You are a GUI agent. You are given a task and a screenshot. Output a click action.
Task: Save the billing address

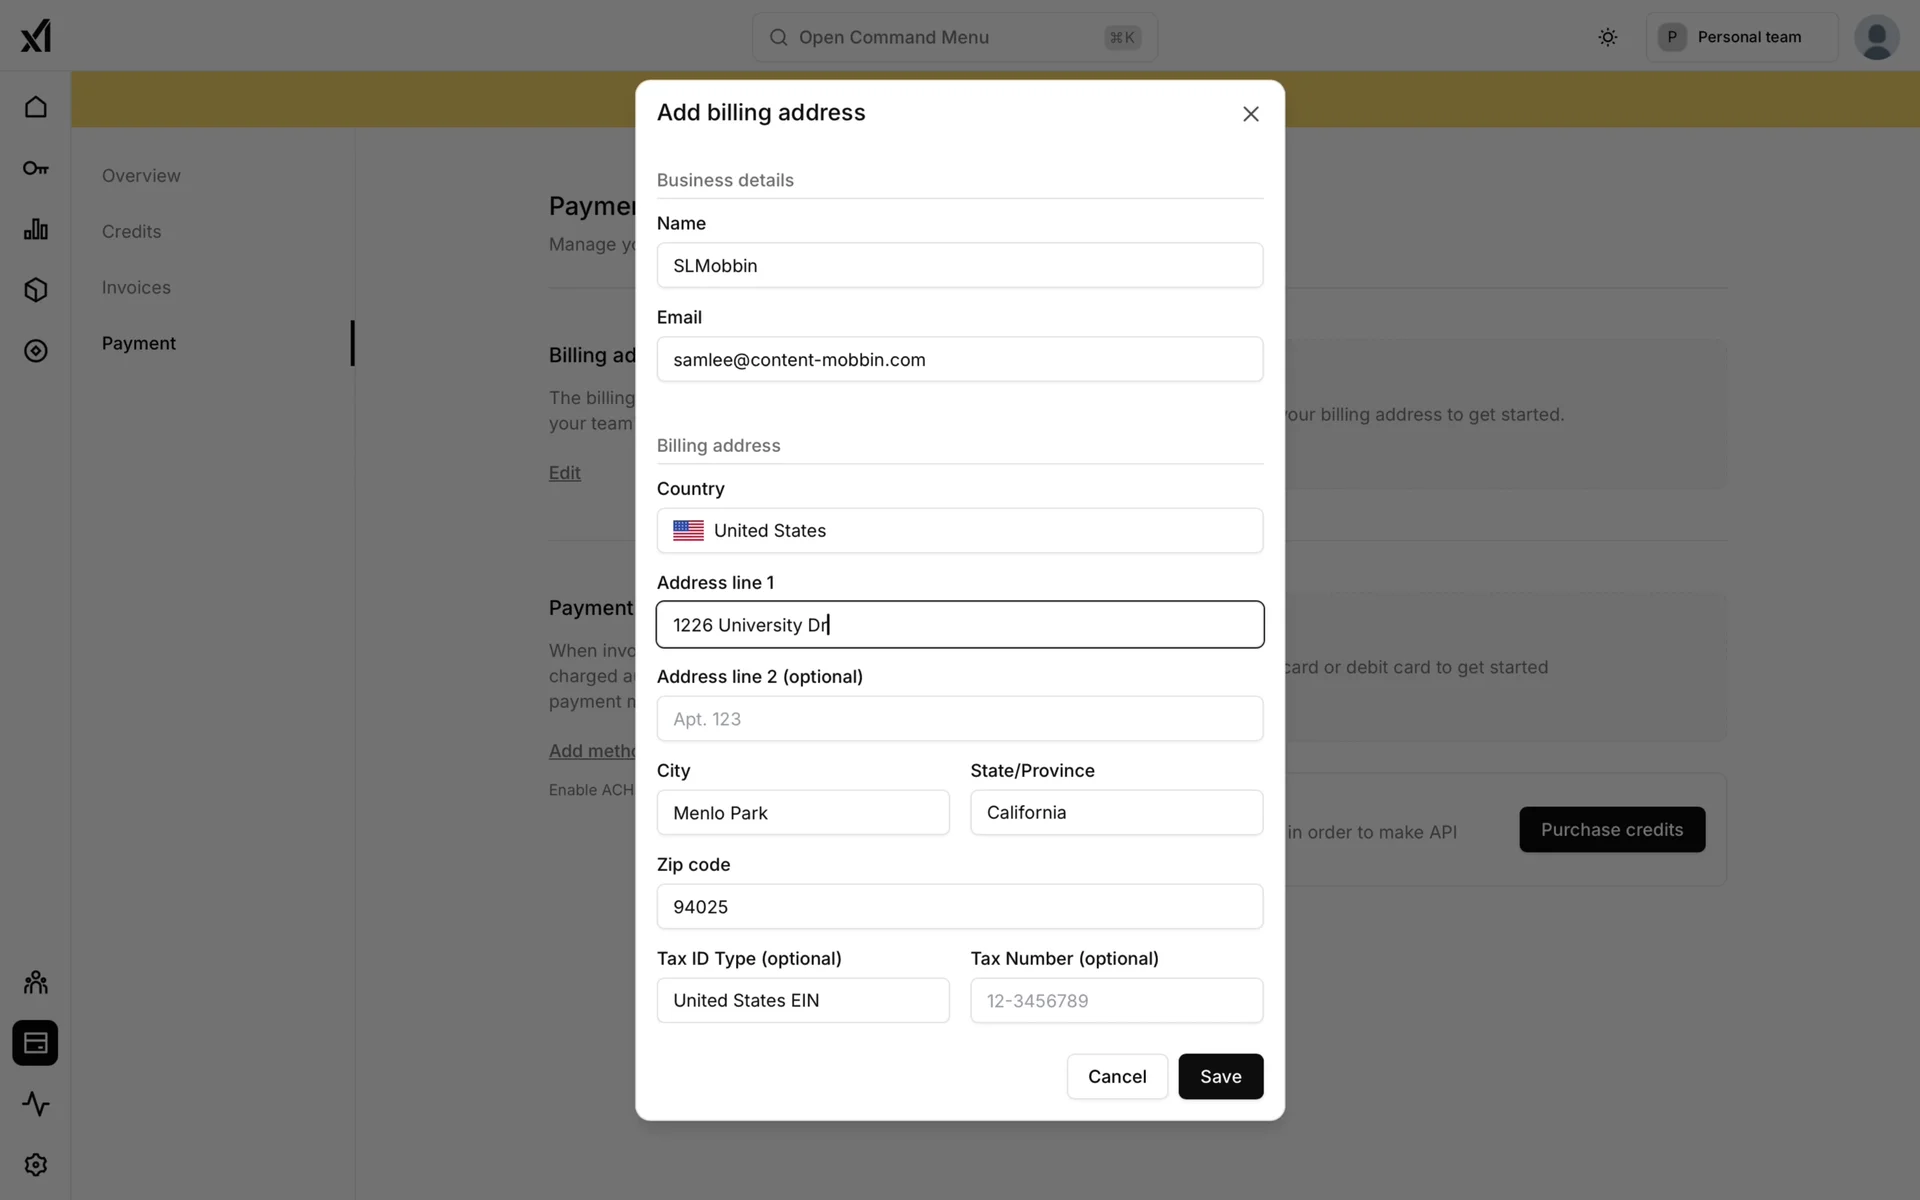(x=1220, y=1077)
